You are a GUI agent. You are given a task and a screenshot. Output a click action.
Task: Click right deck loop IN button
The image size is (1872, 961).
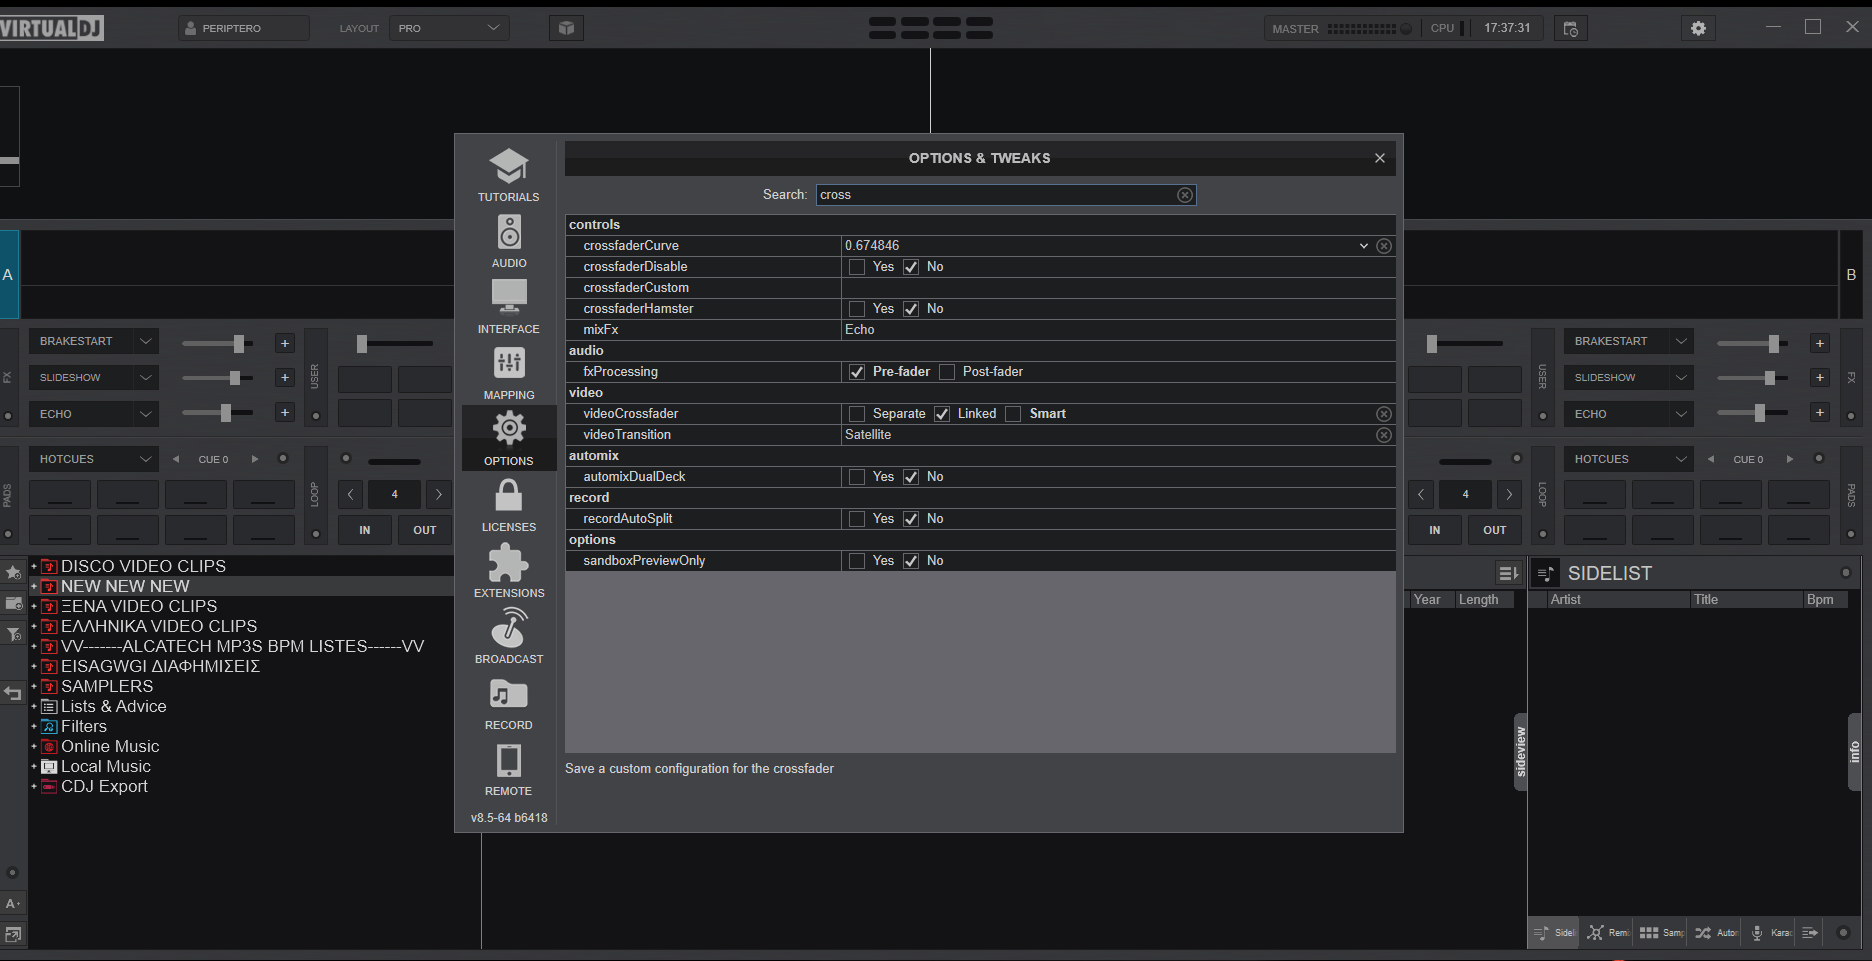[1435, 530]
